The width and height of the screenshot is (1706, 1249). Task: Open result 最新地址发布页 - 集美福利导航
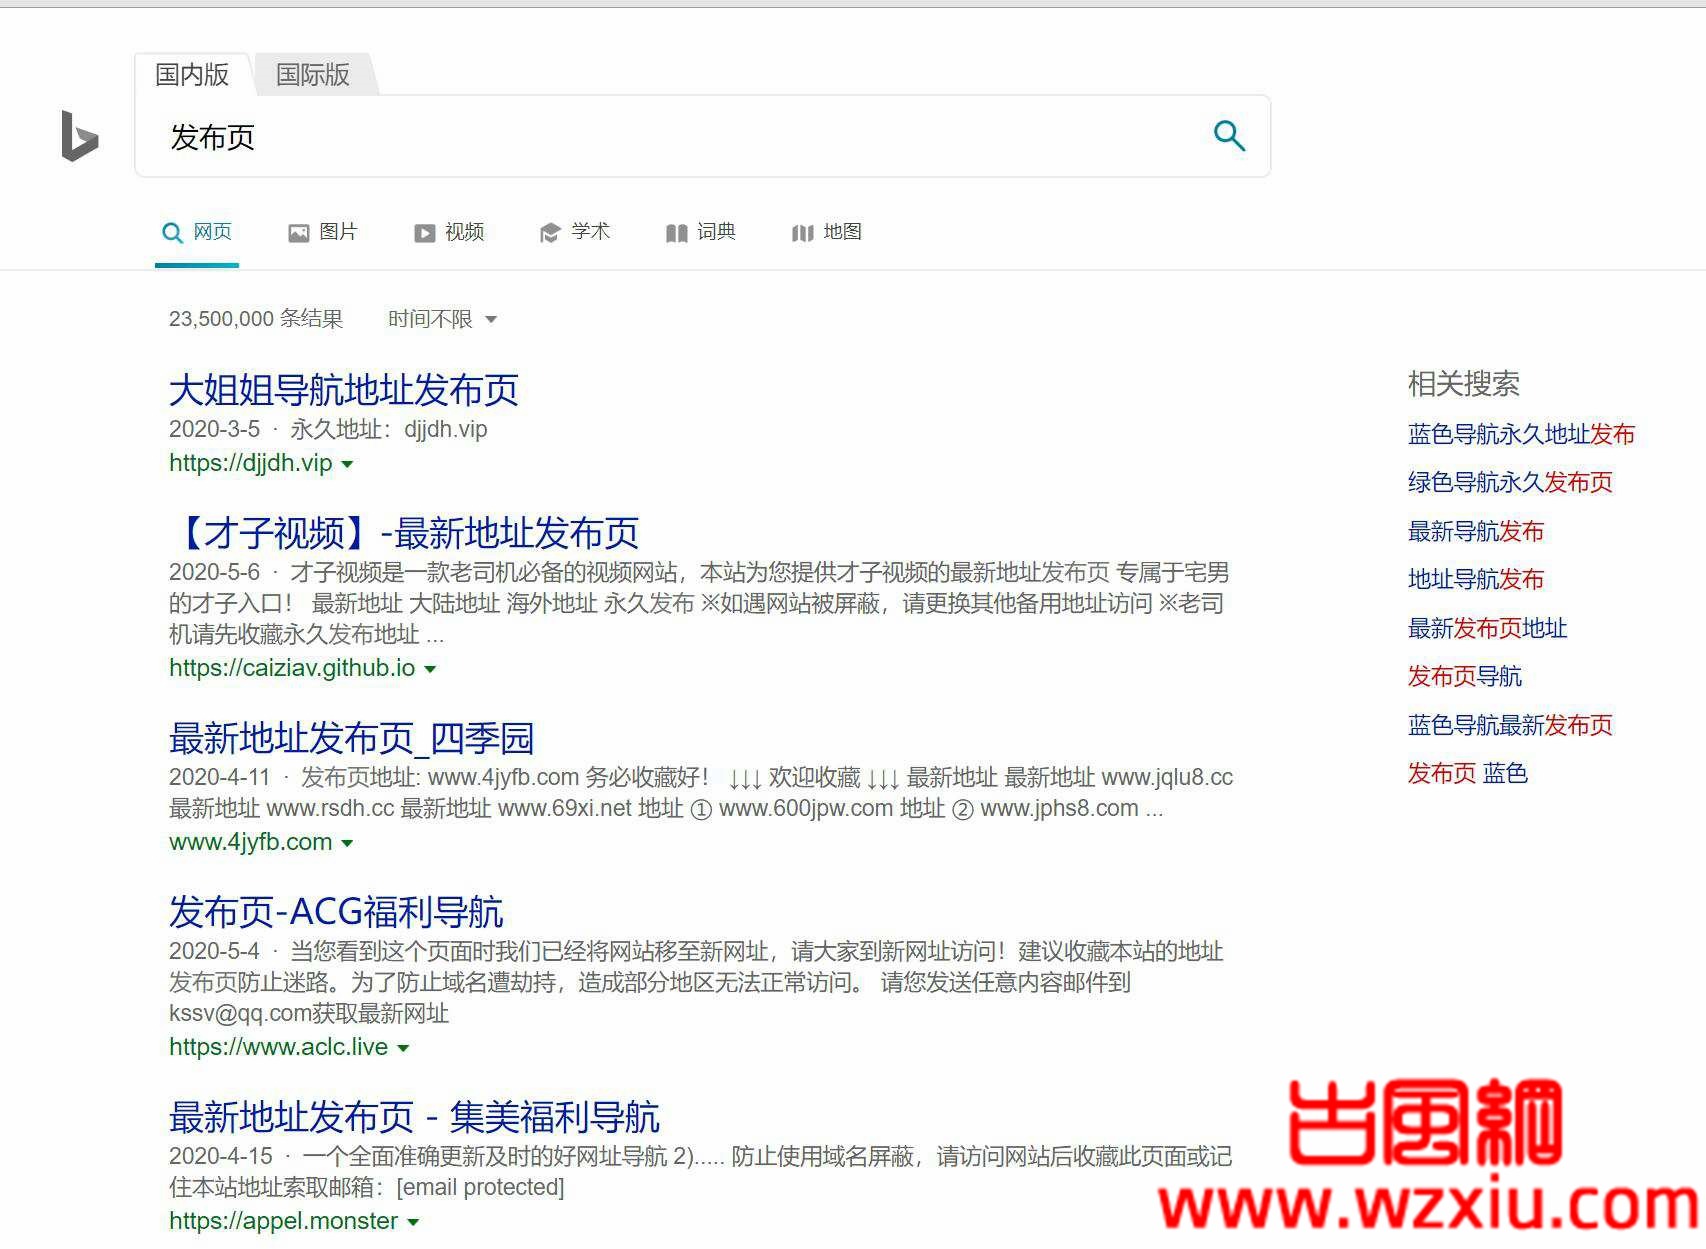414,1117
